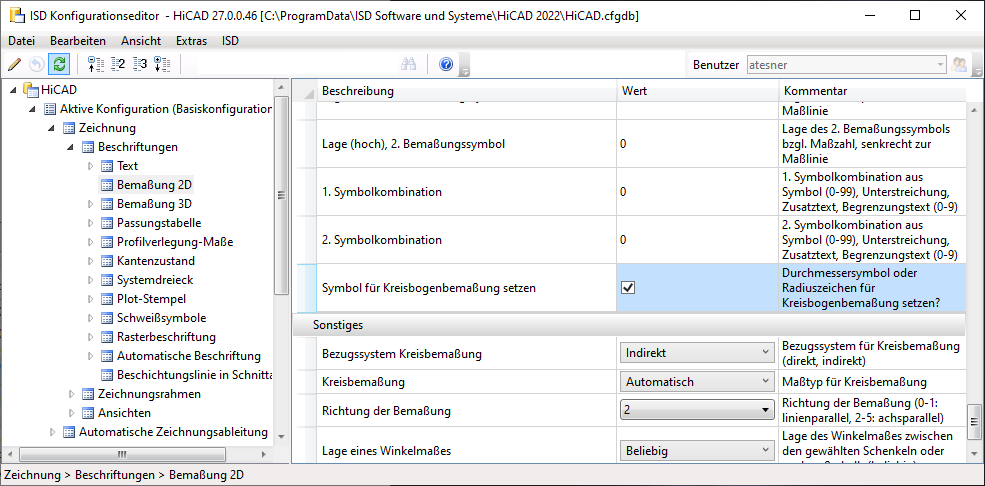This screenshot has width=985, height=486.
Task: Select Systemdreieck tree item
Action: [x=155, y=280]
